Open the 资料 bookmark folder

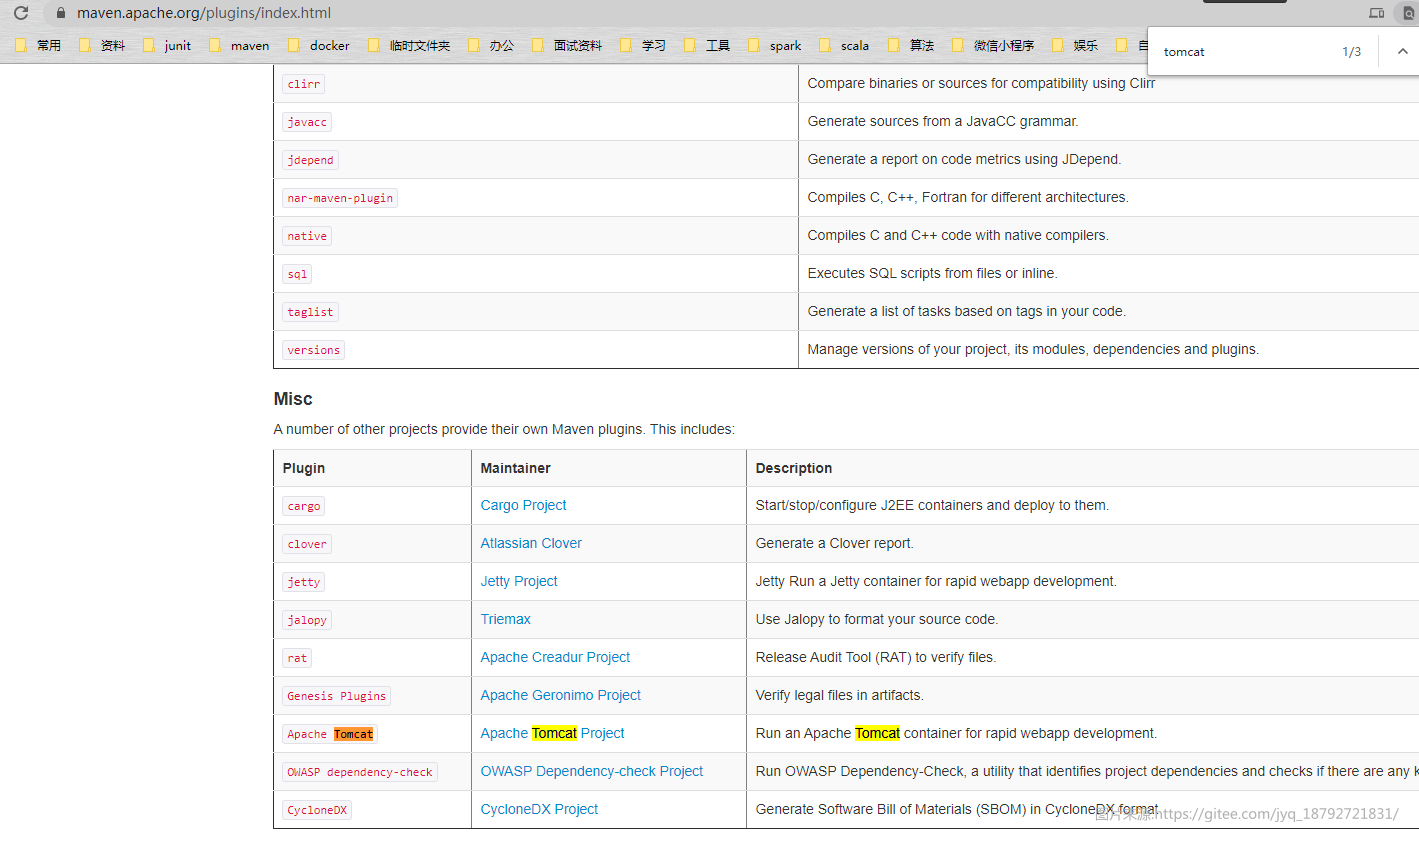click(x=103, y=45)
